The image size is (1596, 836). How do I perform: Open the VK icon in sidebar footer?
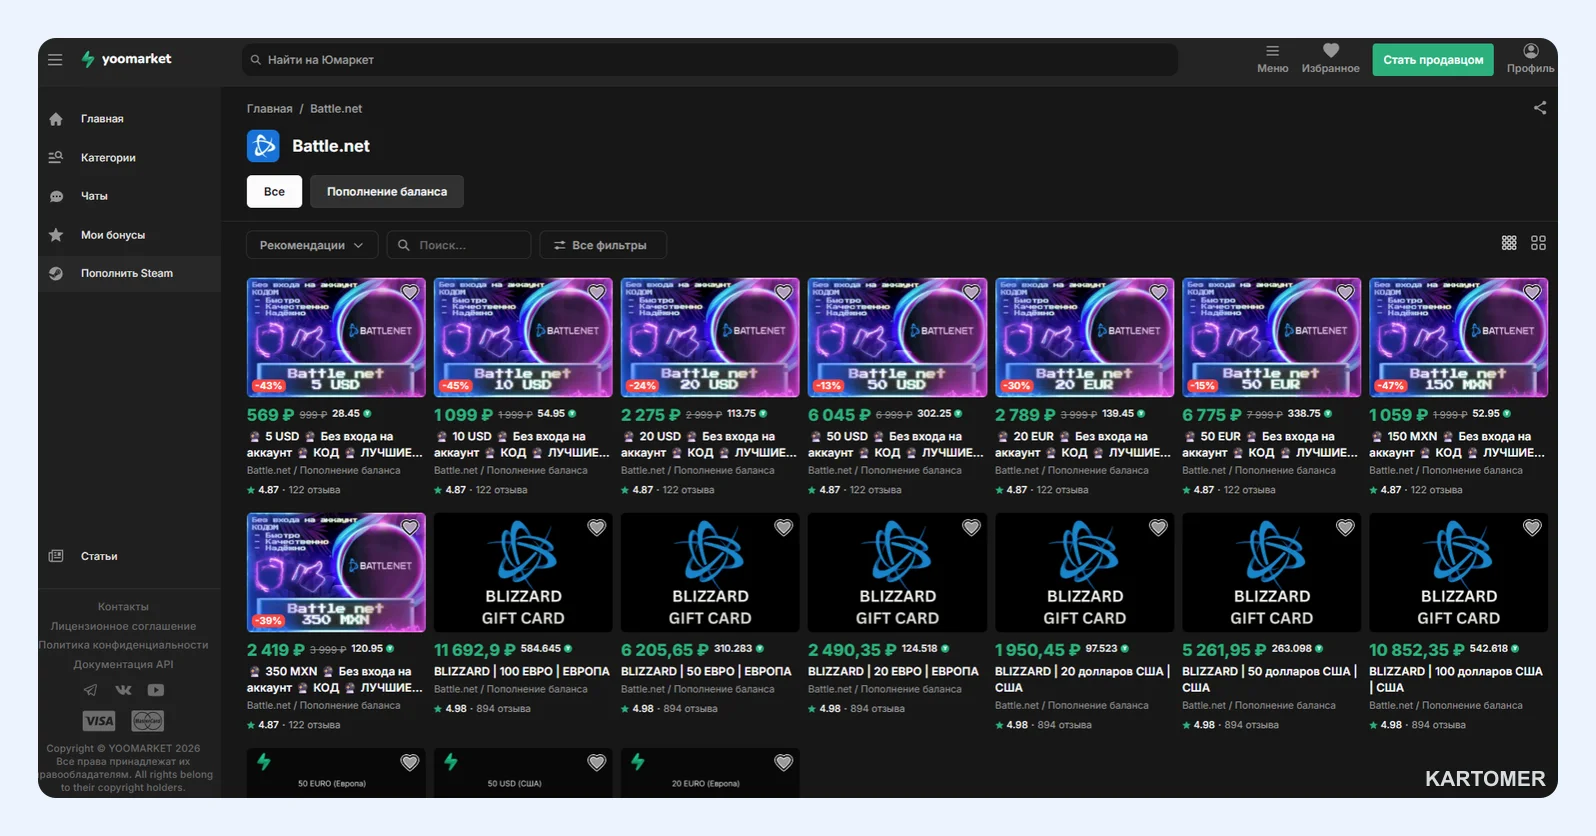pos(123,690)
